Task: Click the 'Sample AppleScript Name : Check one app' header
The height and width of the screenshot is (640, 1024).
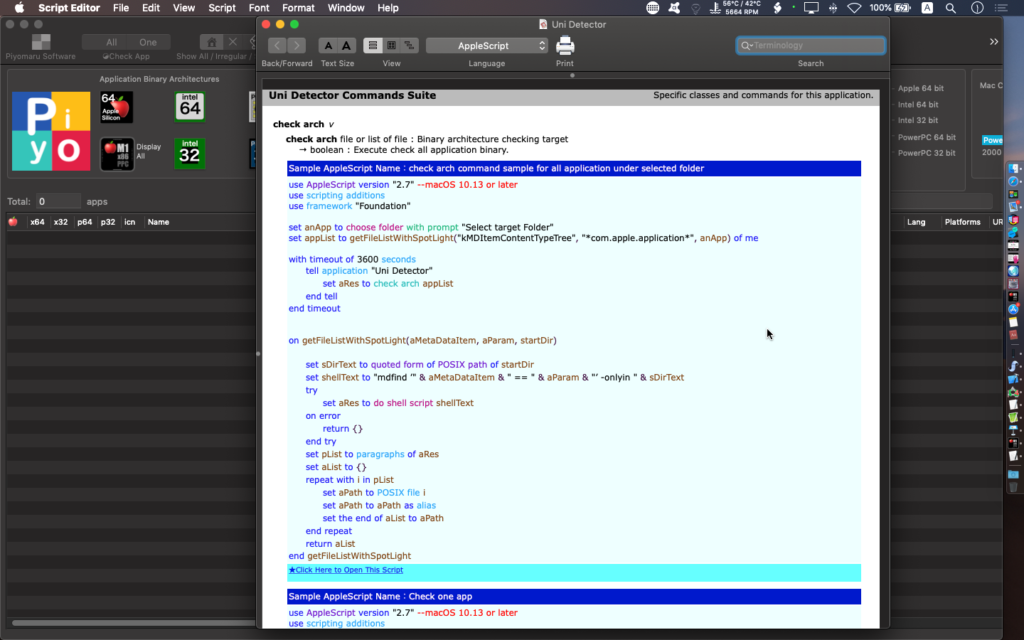Action: (574, 596)
